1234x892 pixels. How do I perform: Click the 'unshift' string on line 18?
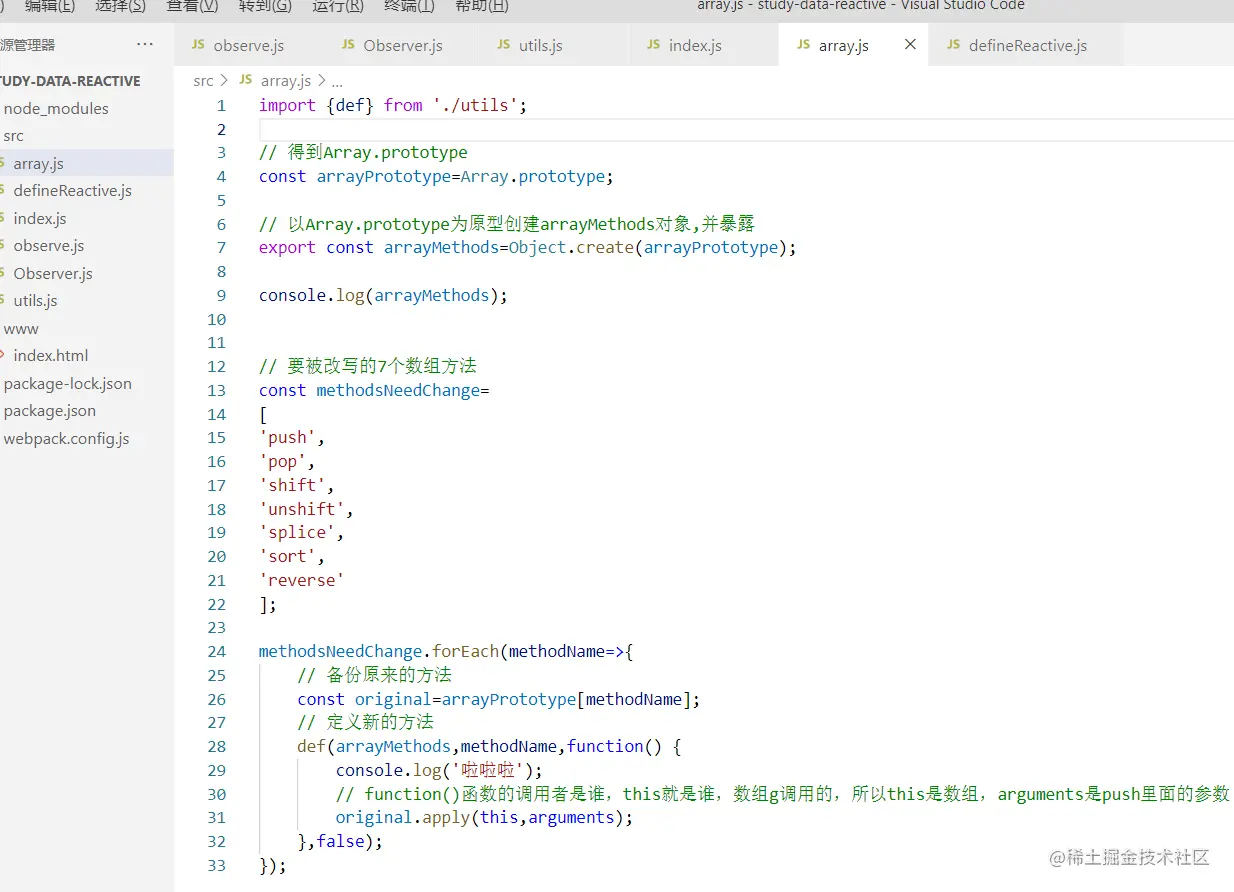pyautogui.click(x=302, y=509)
